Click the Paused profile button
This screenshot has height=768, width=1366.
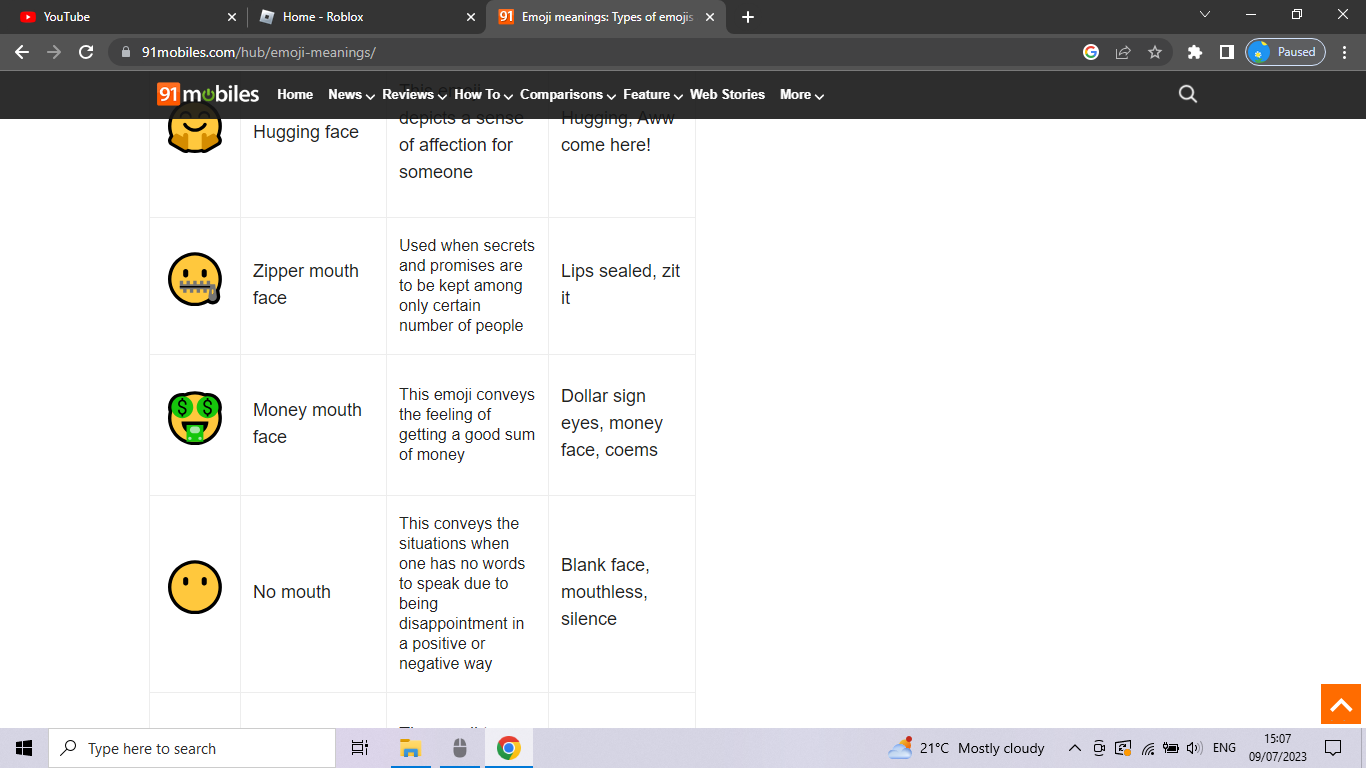(x=1285, y=52)
